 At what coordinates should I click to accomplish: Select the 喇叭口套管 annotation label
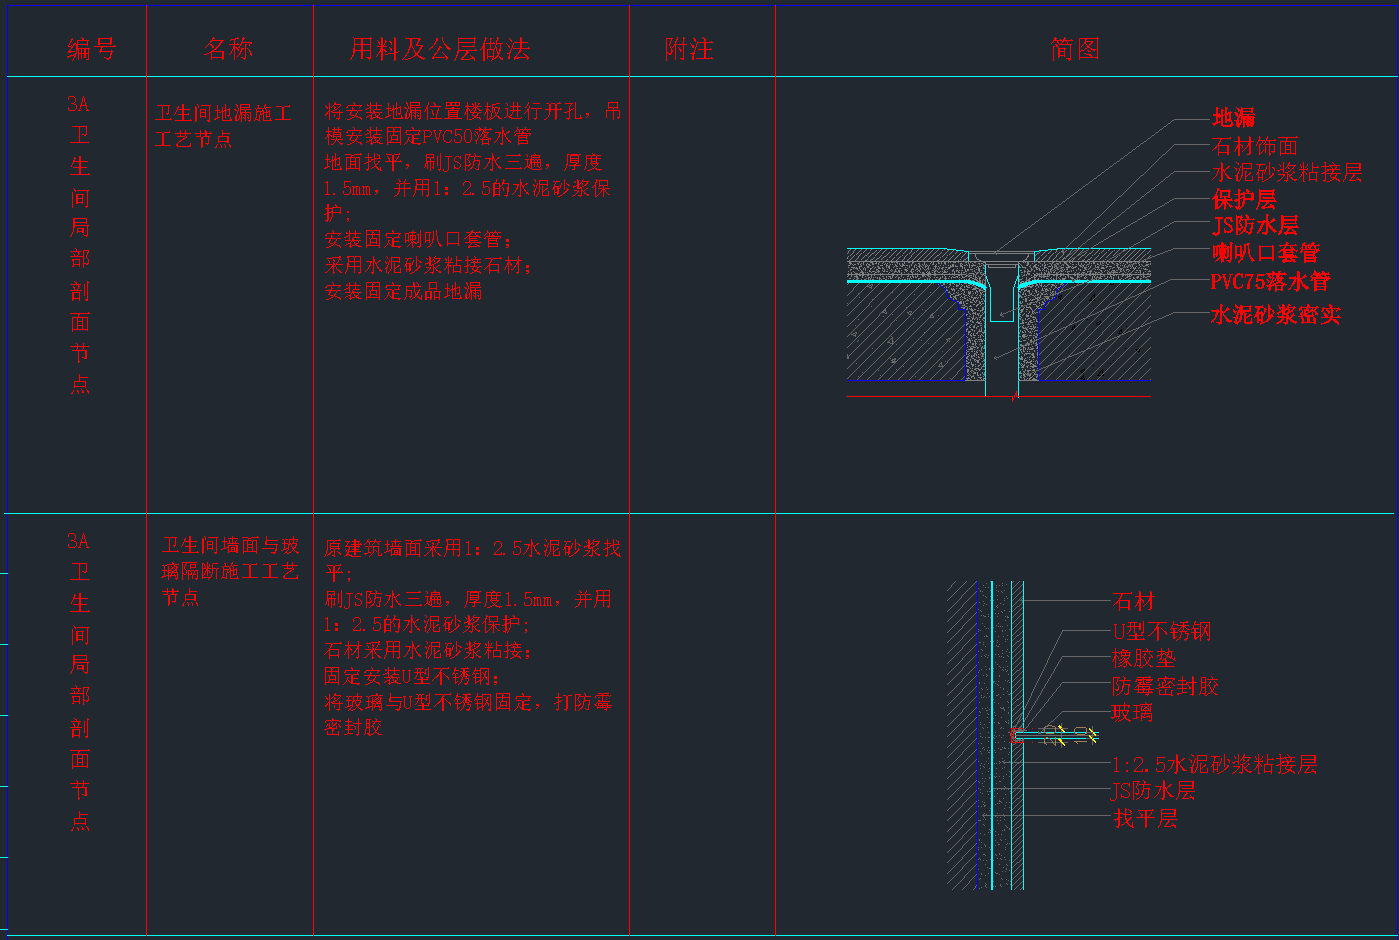click(x=1265, y=253)
